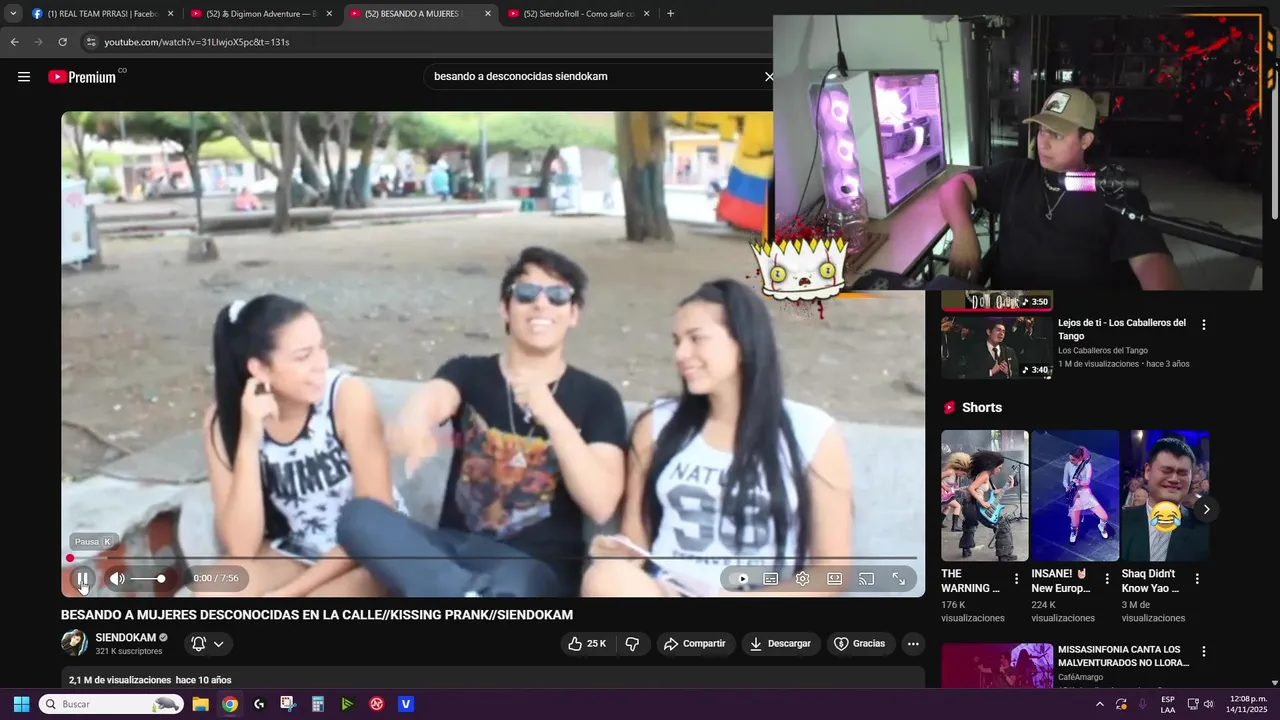Expand the description box with 2,1 M visualizaciones
This screenshot has width=1280, height=720.
point(493,679)
